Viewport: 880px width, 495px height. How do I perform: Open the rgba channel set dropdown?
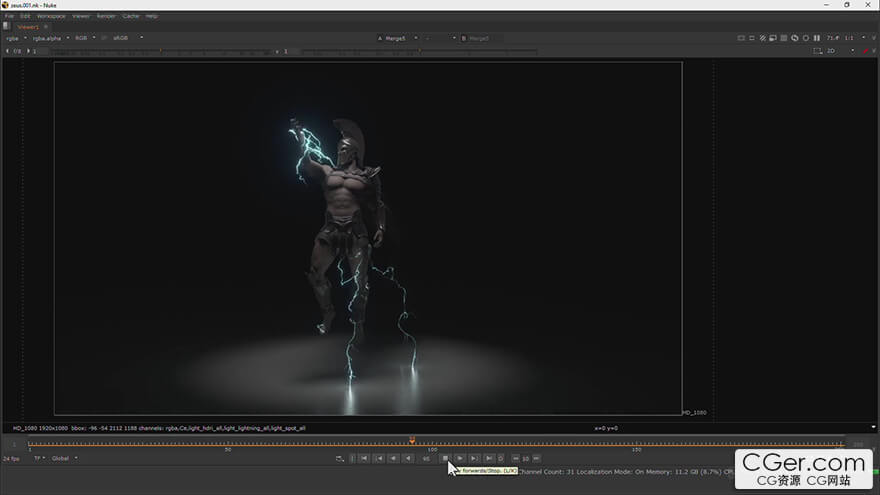point(16,38)
